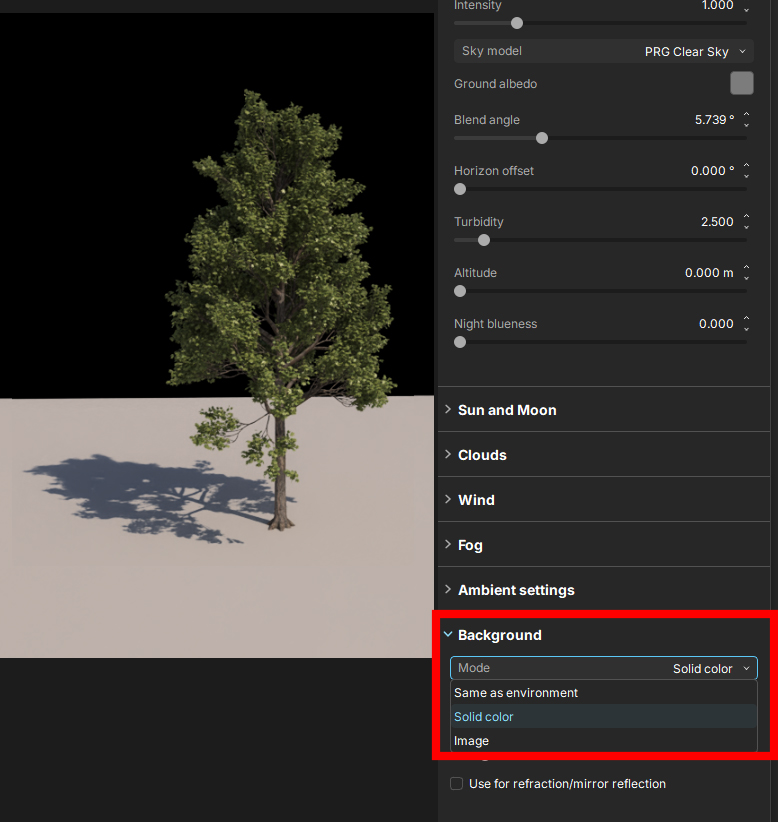Click the Turbidity slider handle
778x822 pixels.
(484, 240)
